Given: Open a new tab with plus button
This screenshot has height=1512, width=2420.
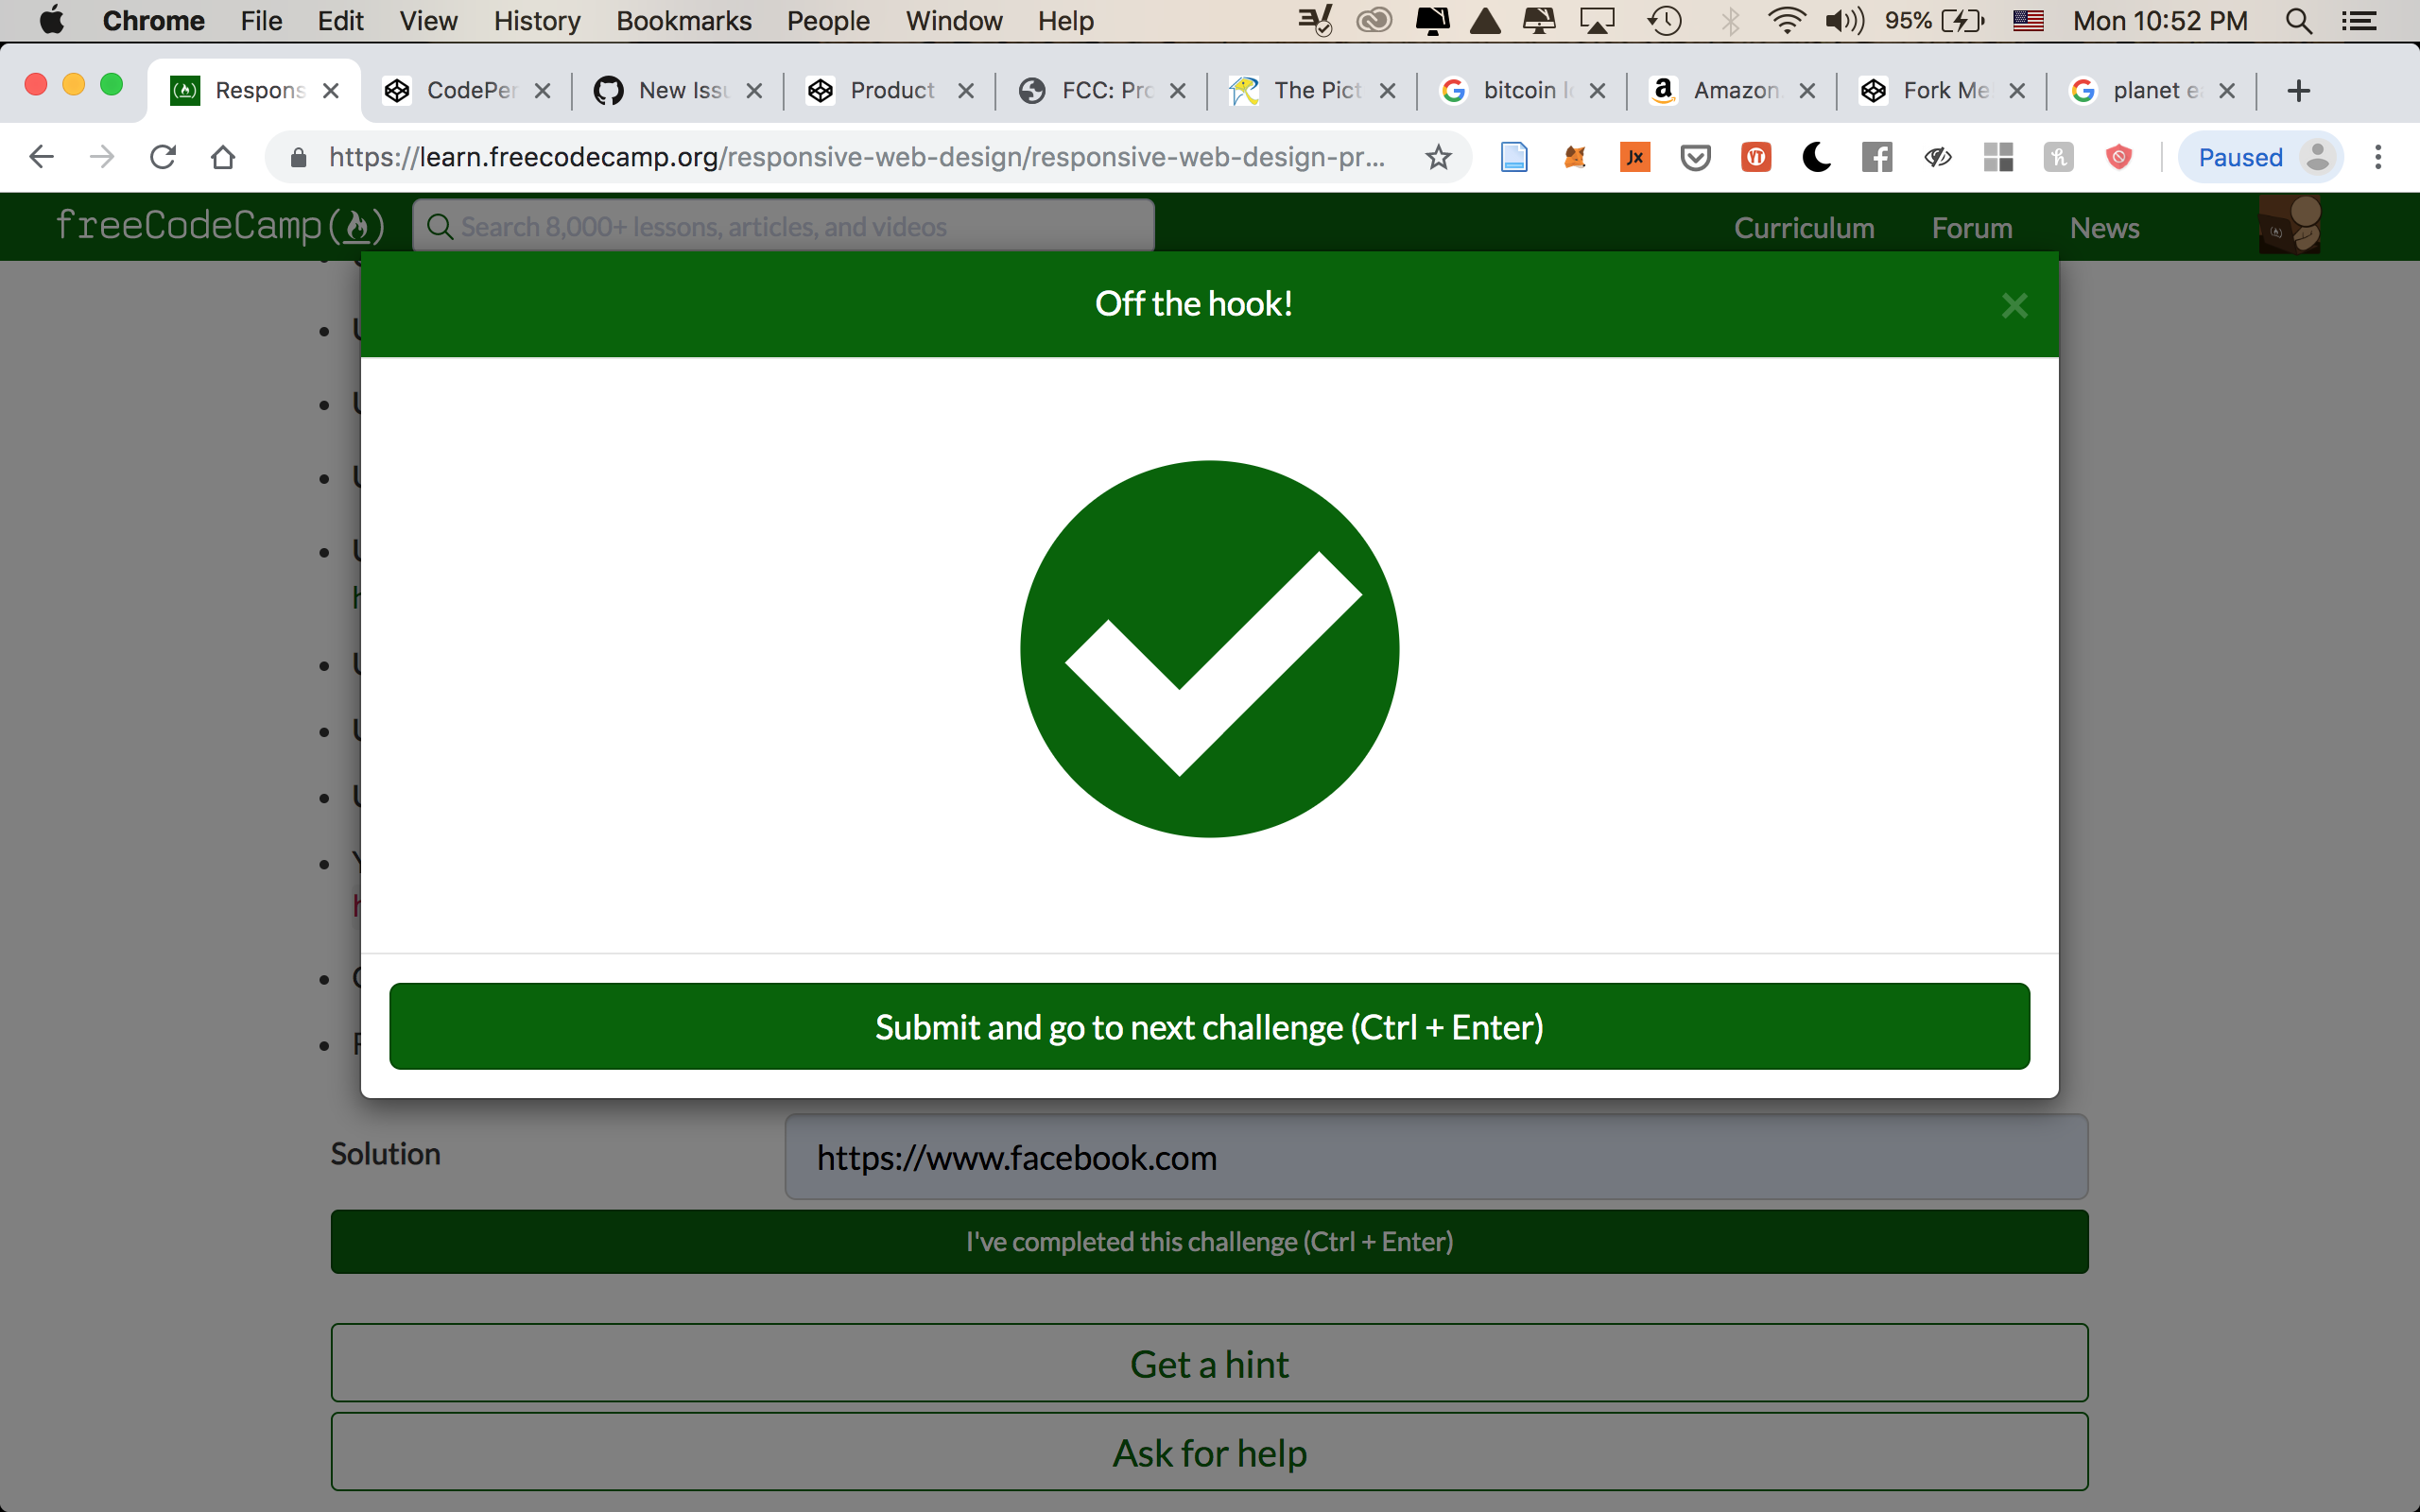Looking at the screenshot, I should point(2298,91).
